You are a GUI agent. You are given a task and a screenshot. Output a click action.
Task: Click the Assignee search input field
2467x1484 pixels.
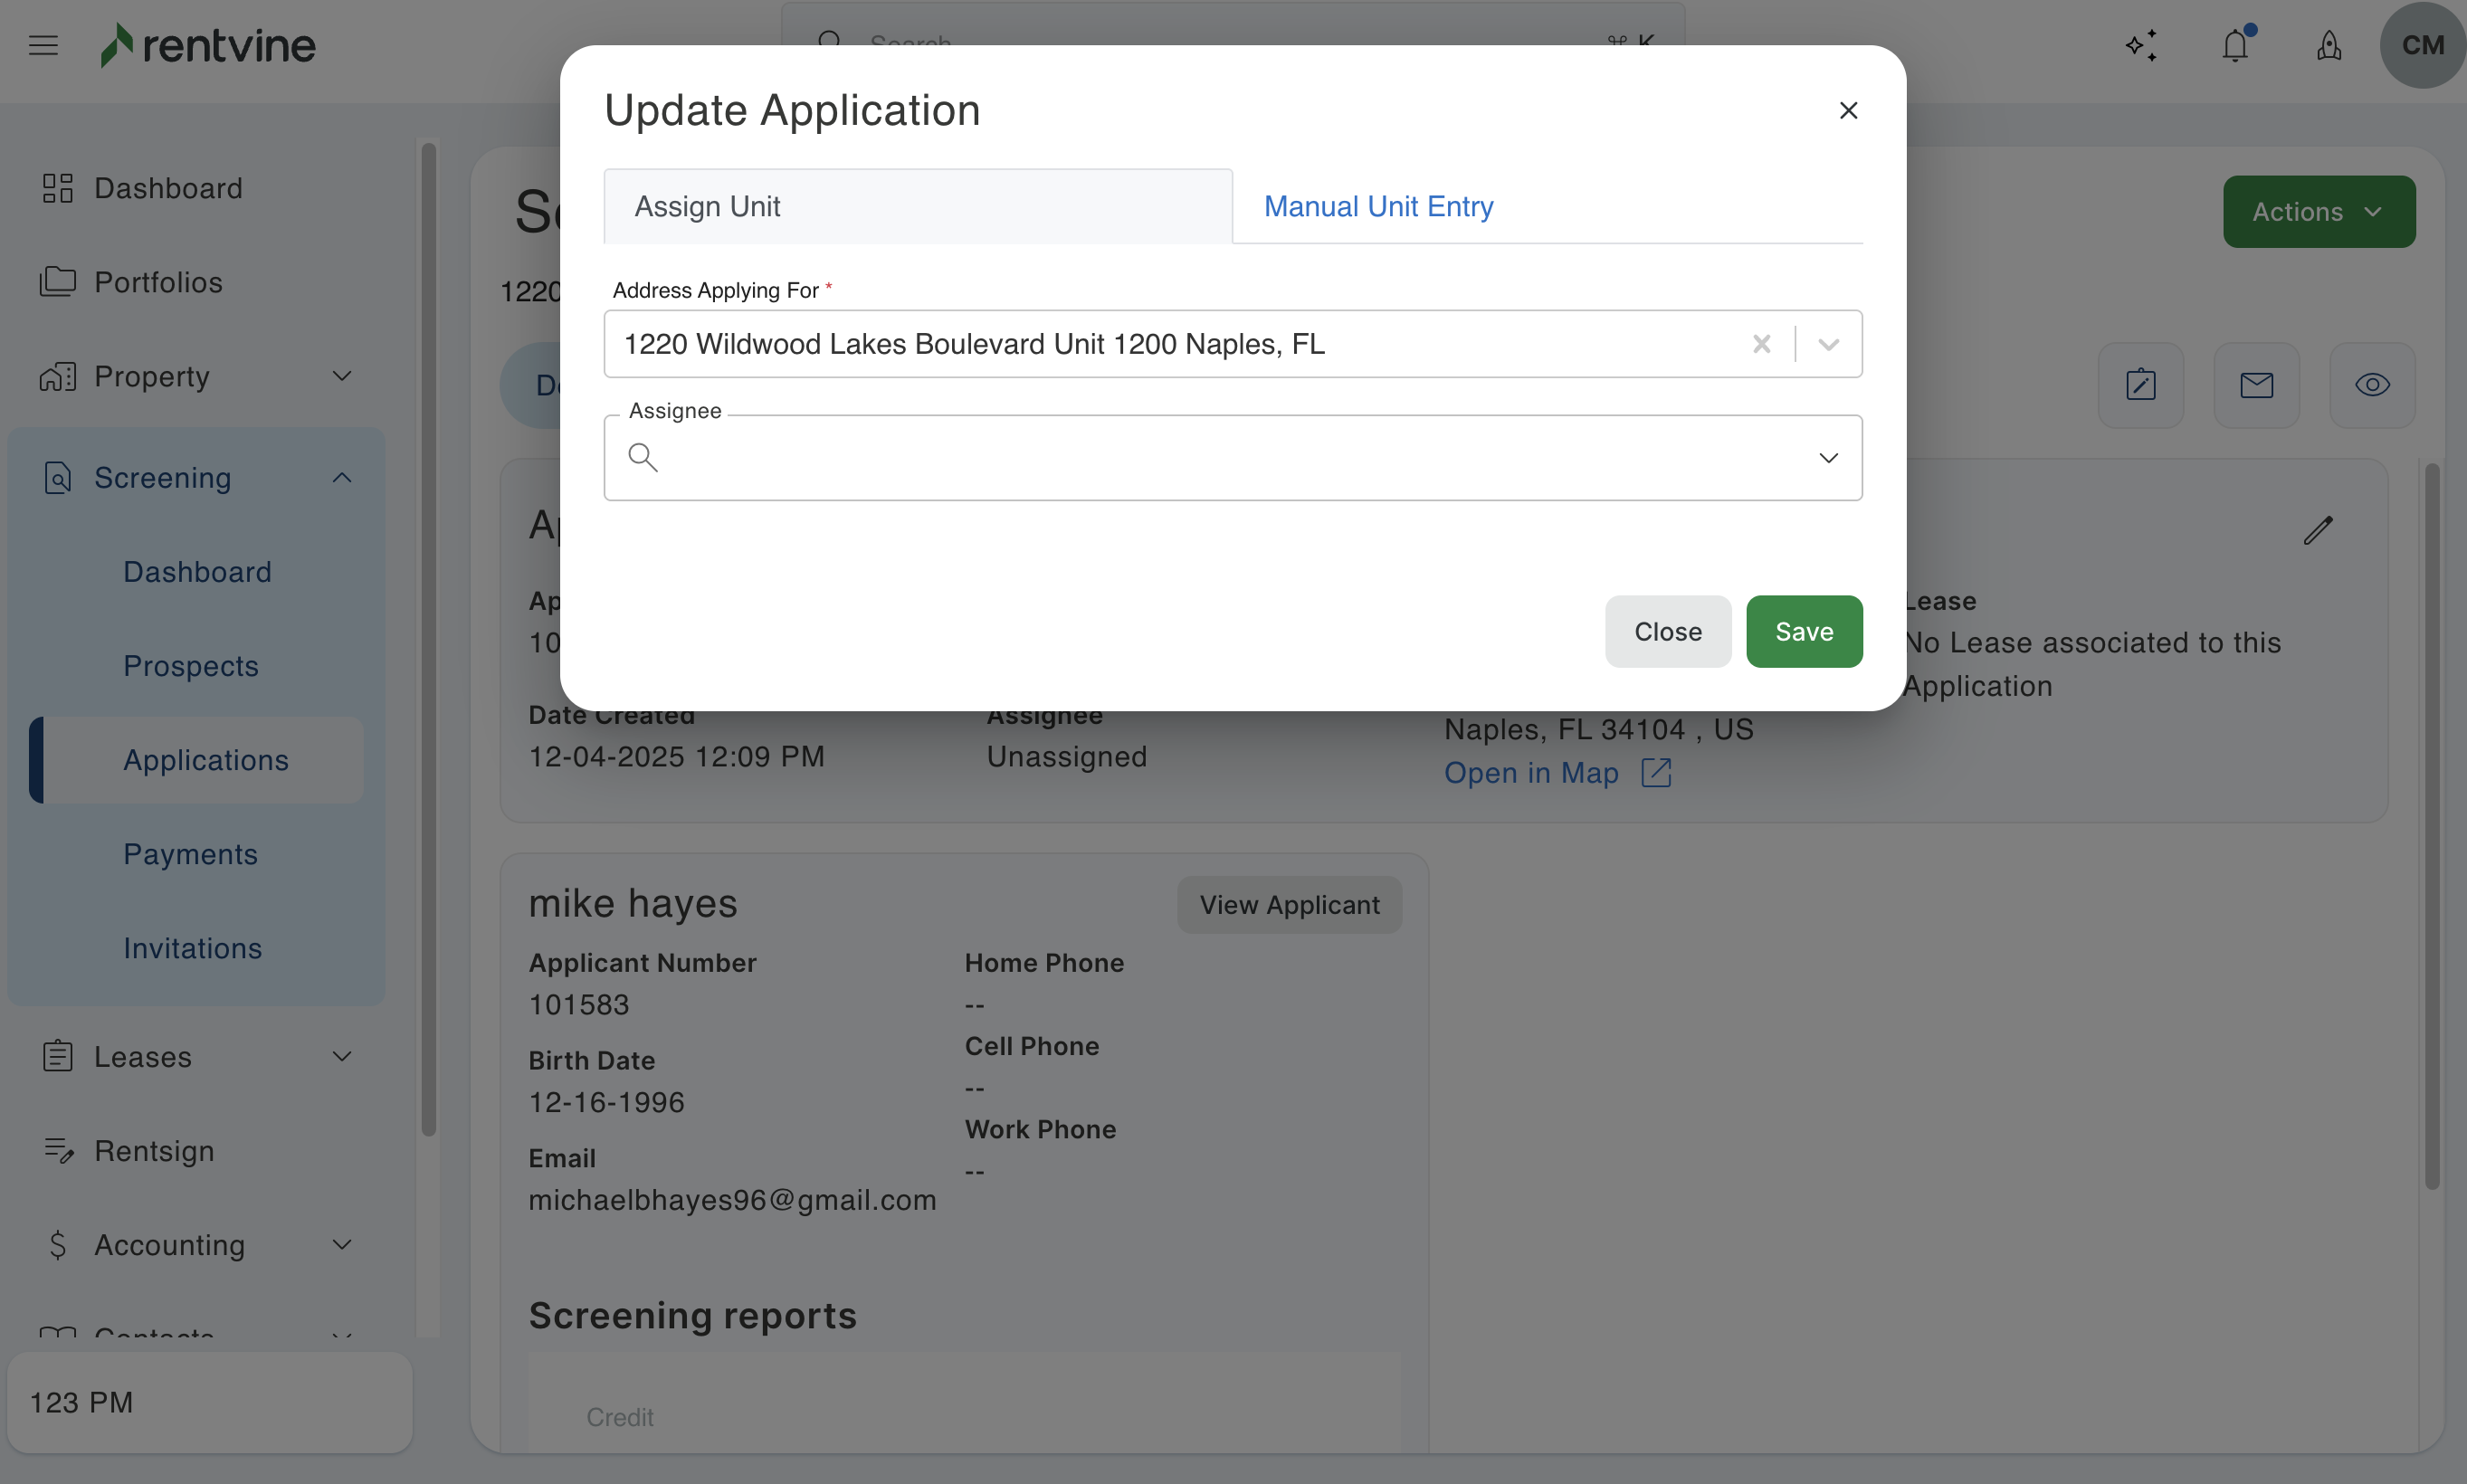tap(1230, 458)
